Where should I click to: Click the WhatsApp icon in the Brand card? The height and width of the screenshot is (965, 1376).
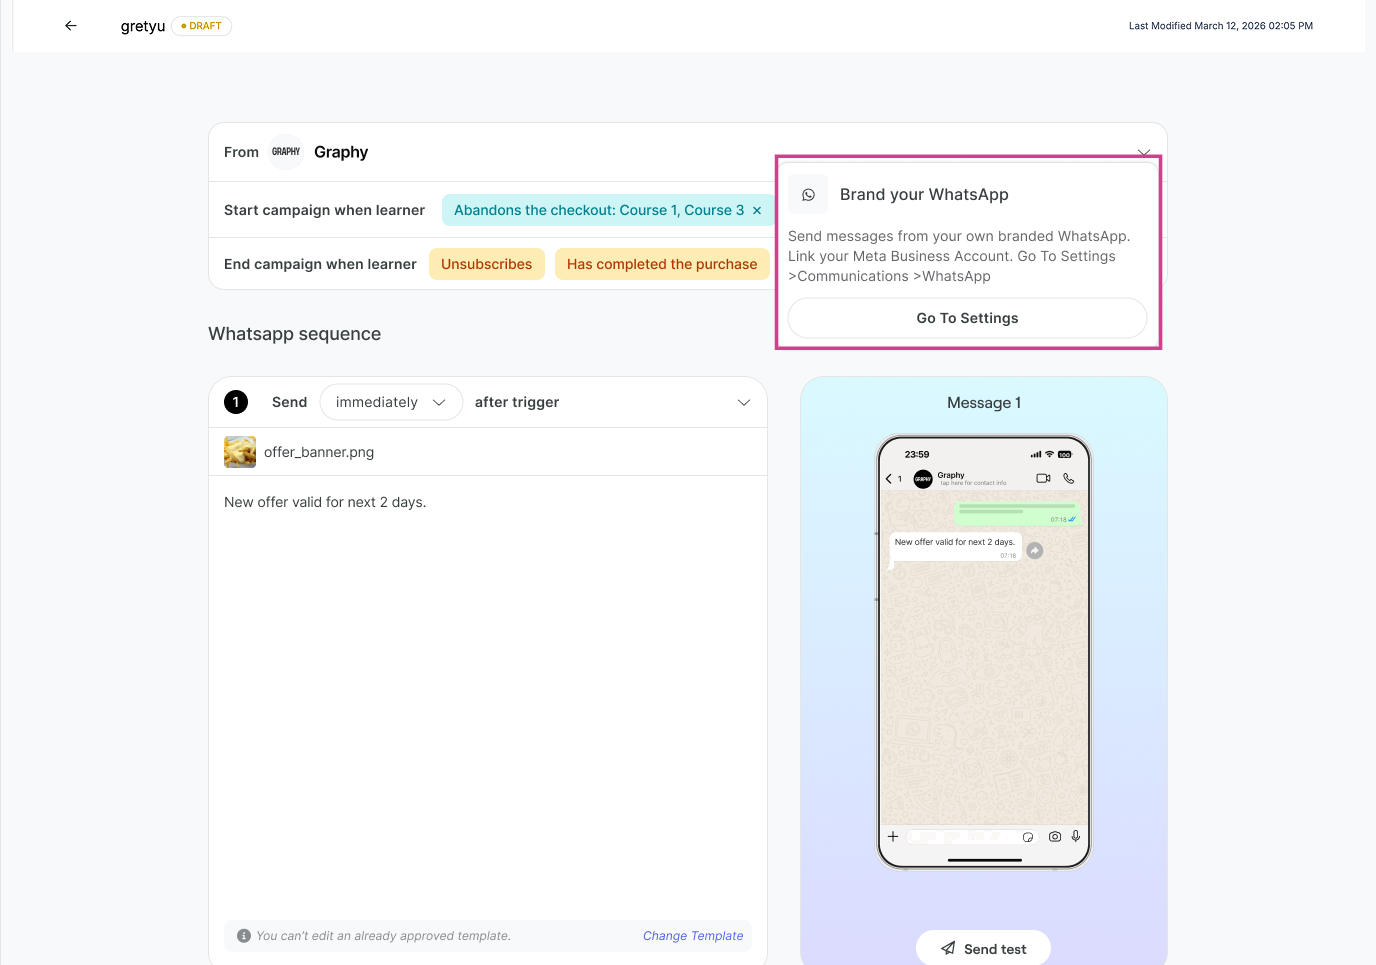[808, 195]
